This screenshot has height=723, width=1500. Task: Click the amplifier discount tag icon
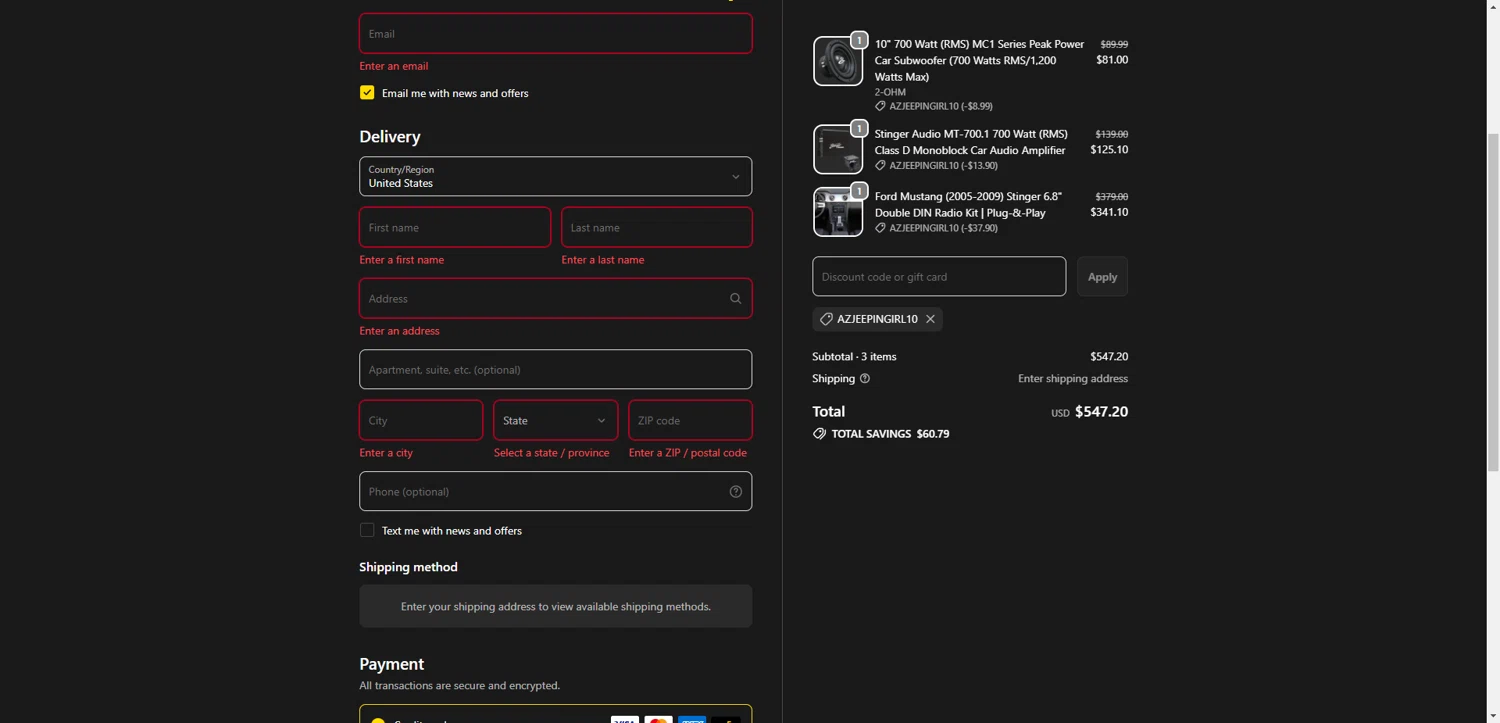pos(880,165)
